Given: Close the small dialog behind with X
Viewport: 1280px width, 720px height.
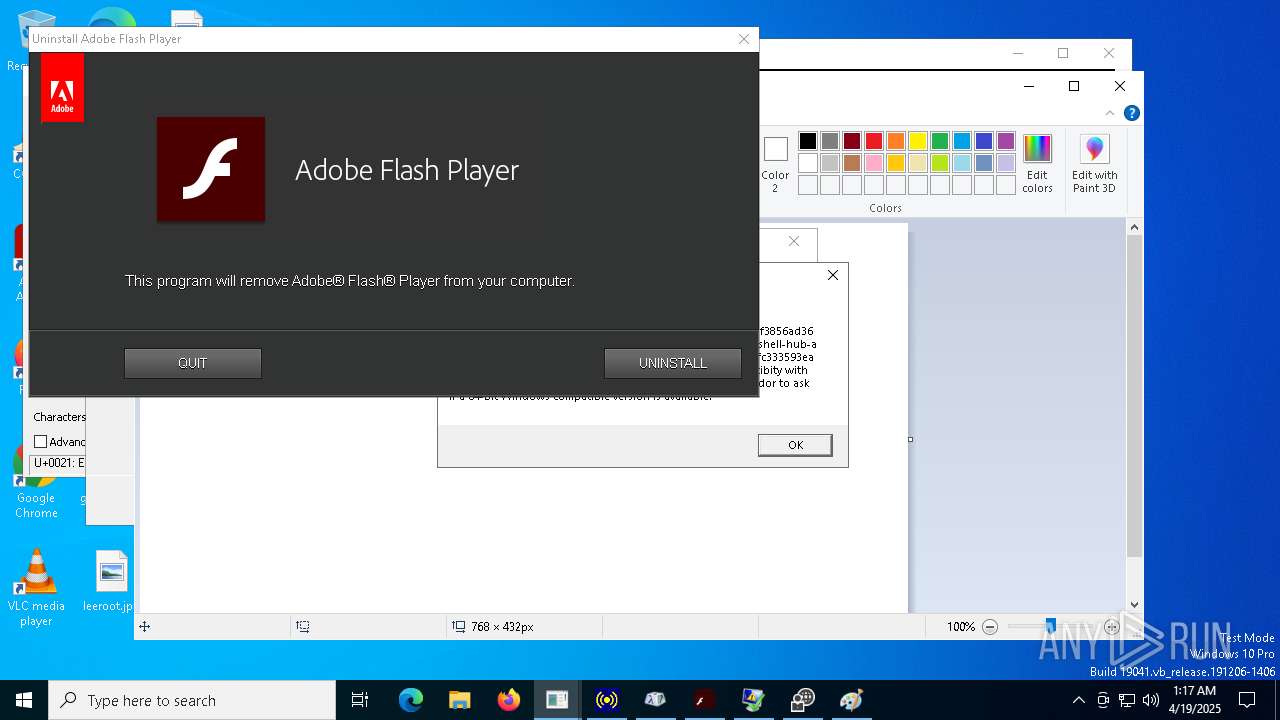Looking at the screenshot, I should tap(794, 241).
